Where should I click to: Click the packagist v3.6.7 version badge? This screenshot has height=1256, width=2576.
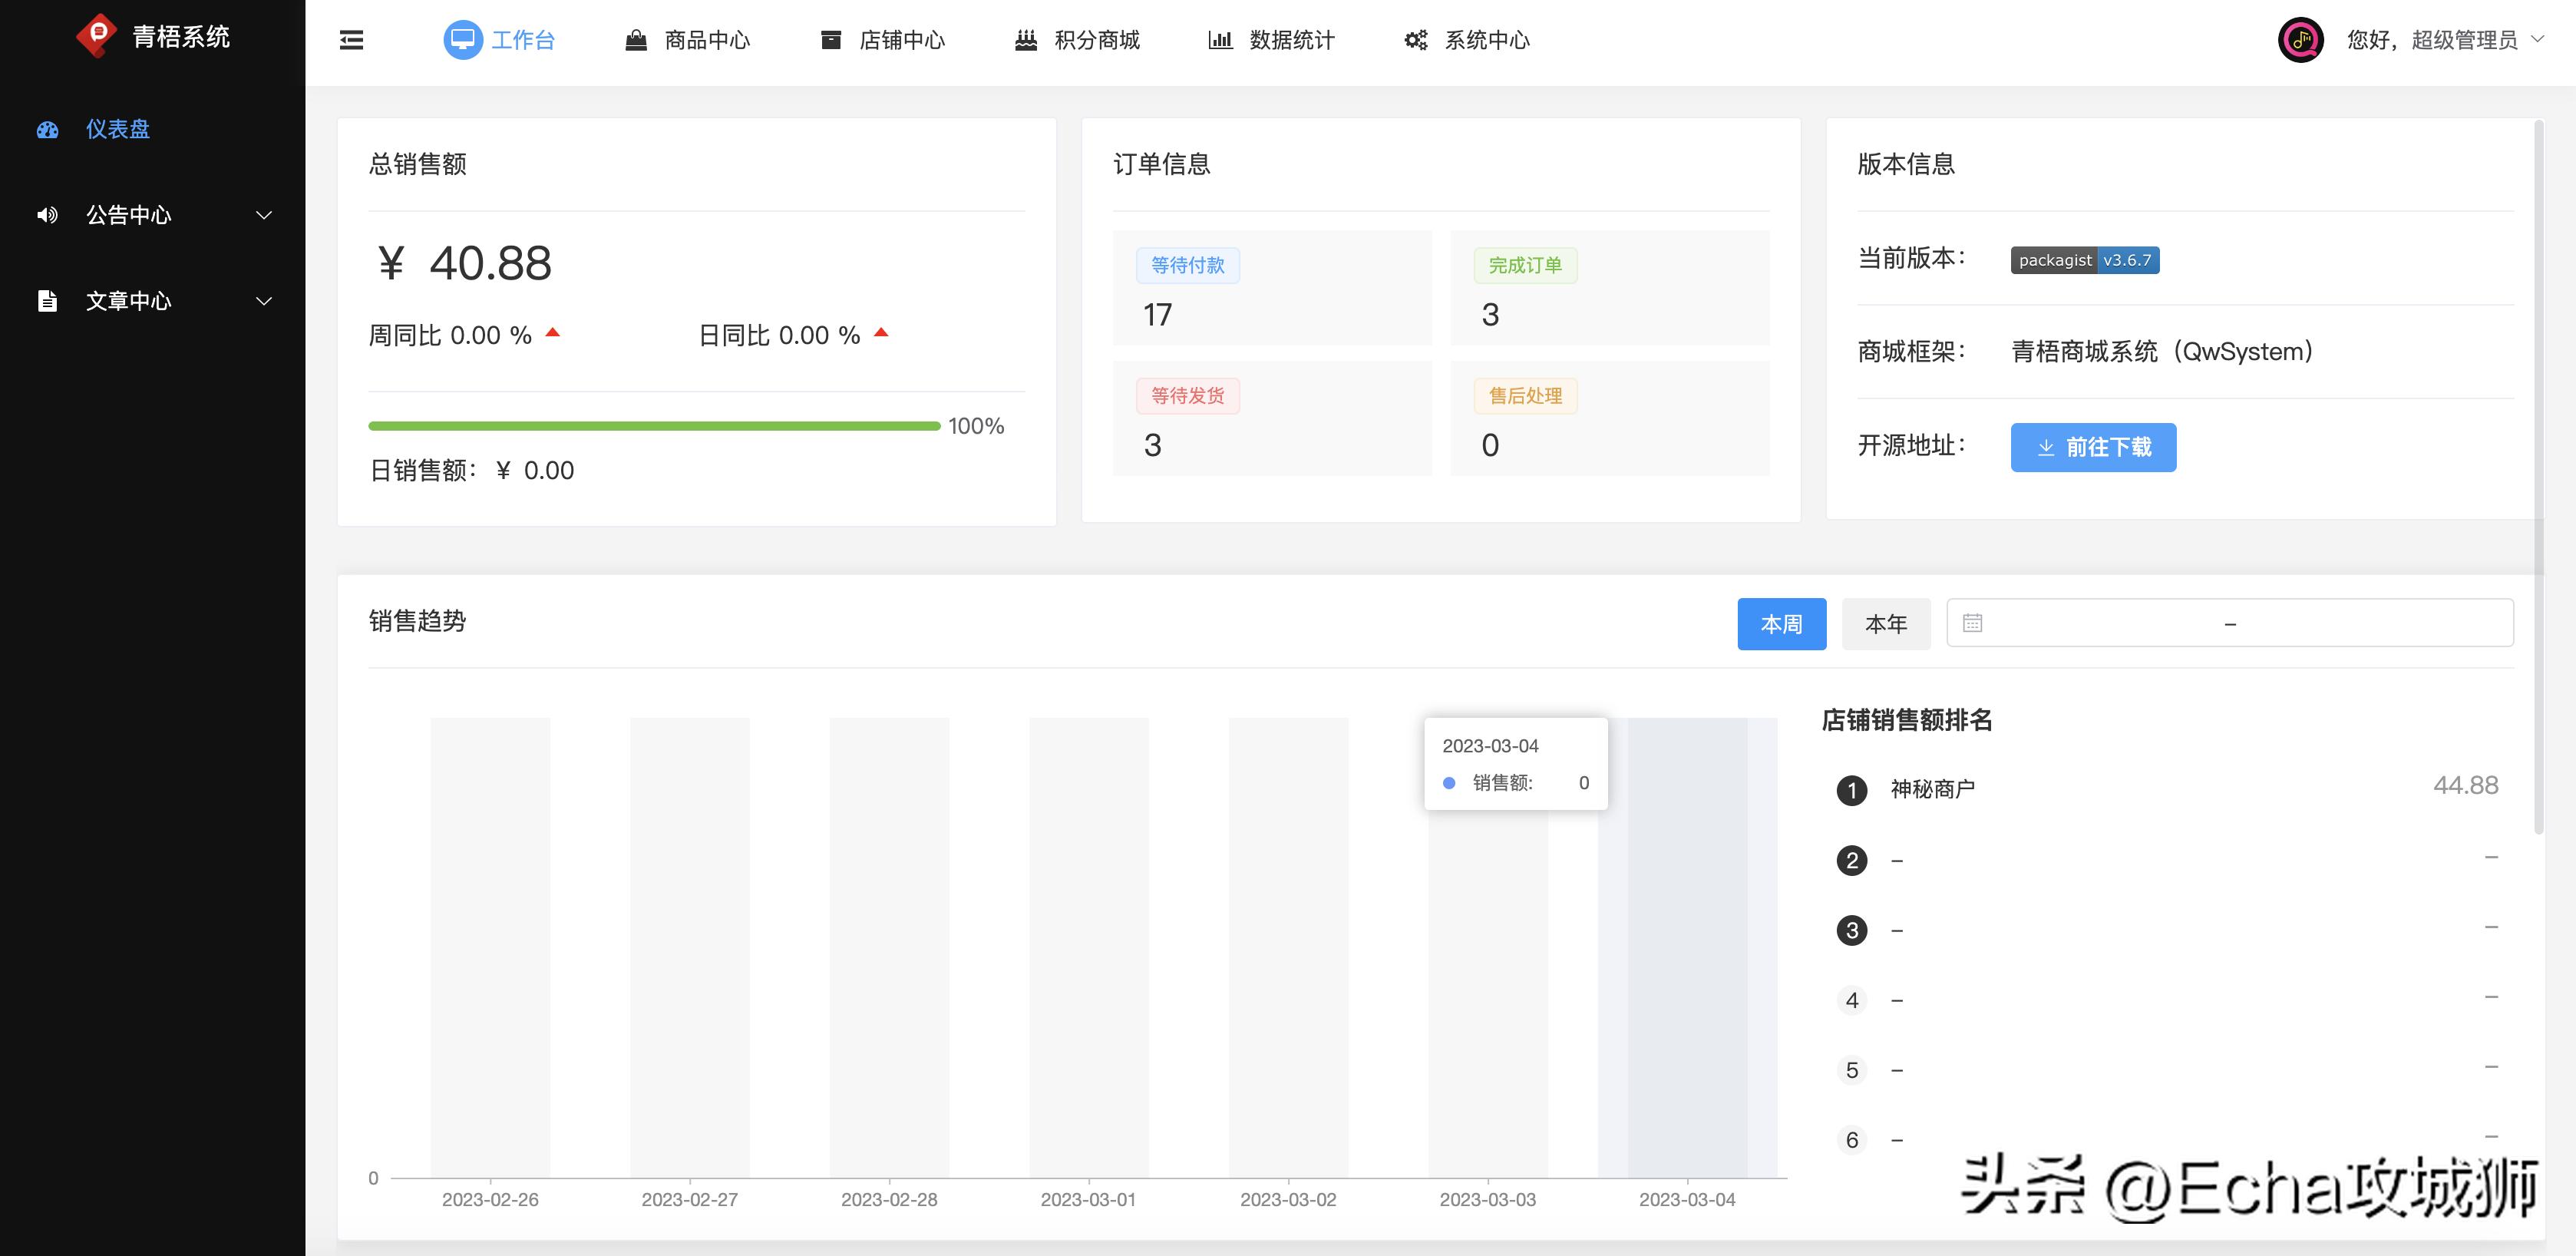click(2084, 260)
